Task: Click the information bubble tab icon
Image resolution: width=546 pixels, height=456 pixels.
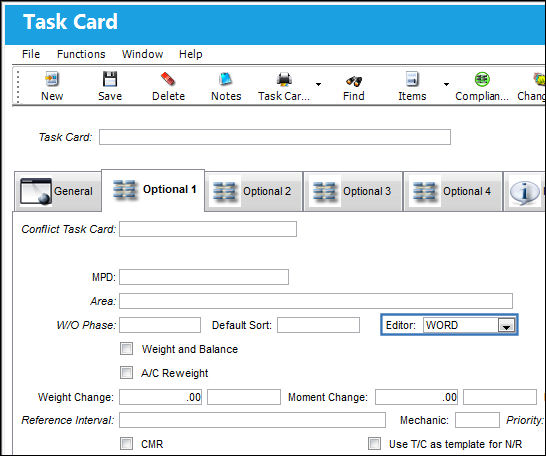Action: tap(524, 192)
